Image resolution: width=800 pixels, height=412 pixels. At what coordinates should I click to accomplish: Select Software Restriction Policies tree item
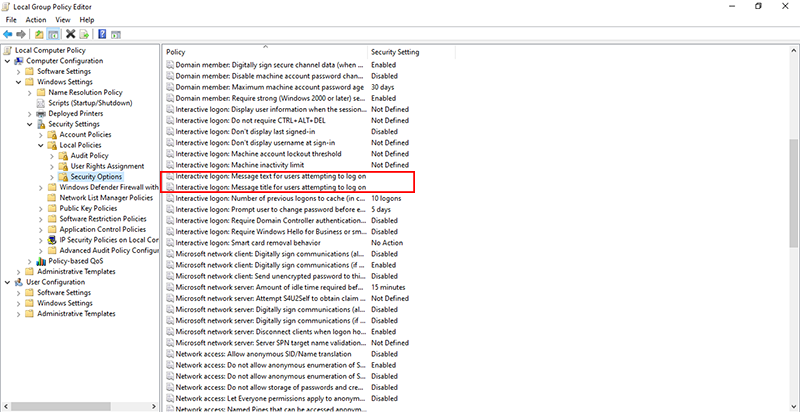click(103, 219)
